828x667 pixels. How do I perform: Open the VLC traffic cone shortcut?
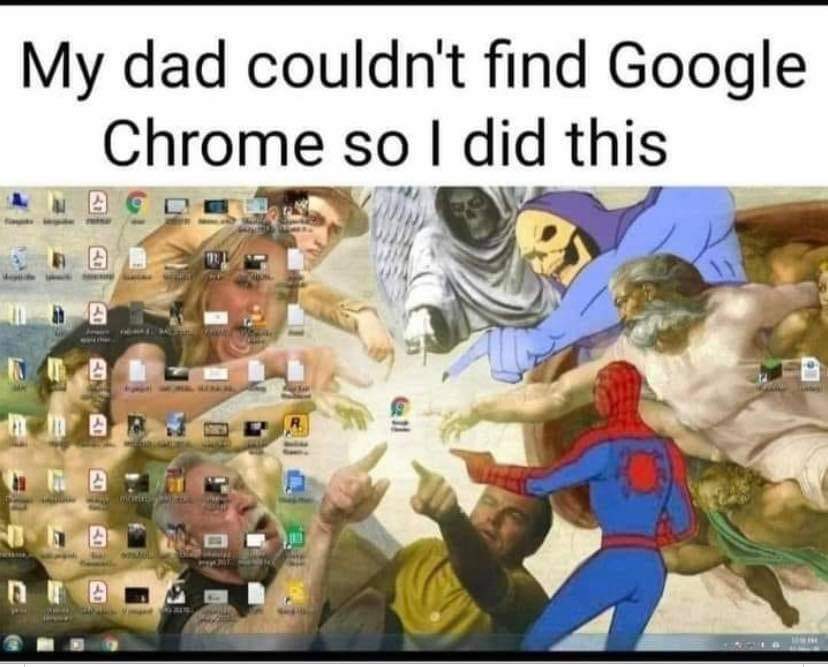pos(257,315)
